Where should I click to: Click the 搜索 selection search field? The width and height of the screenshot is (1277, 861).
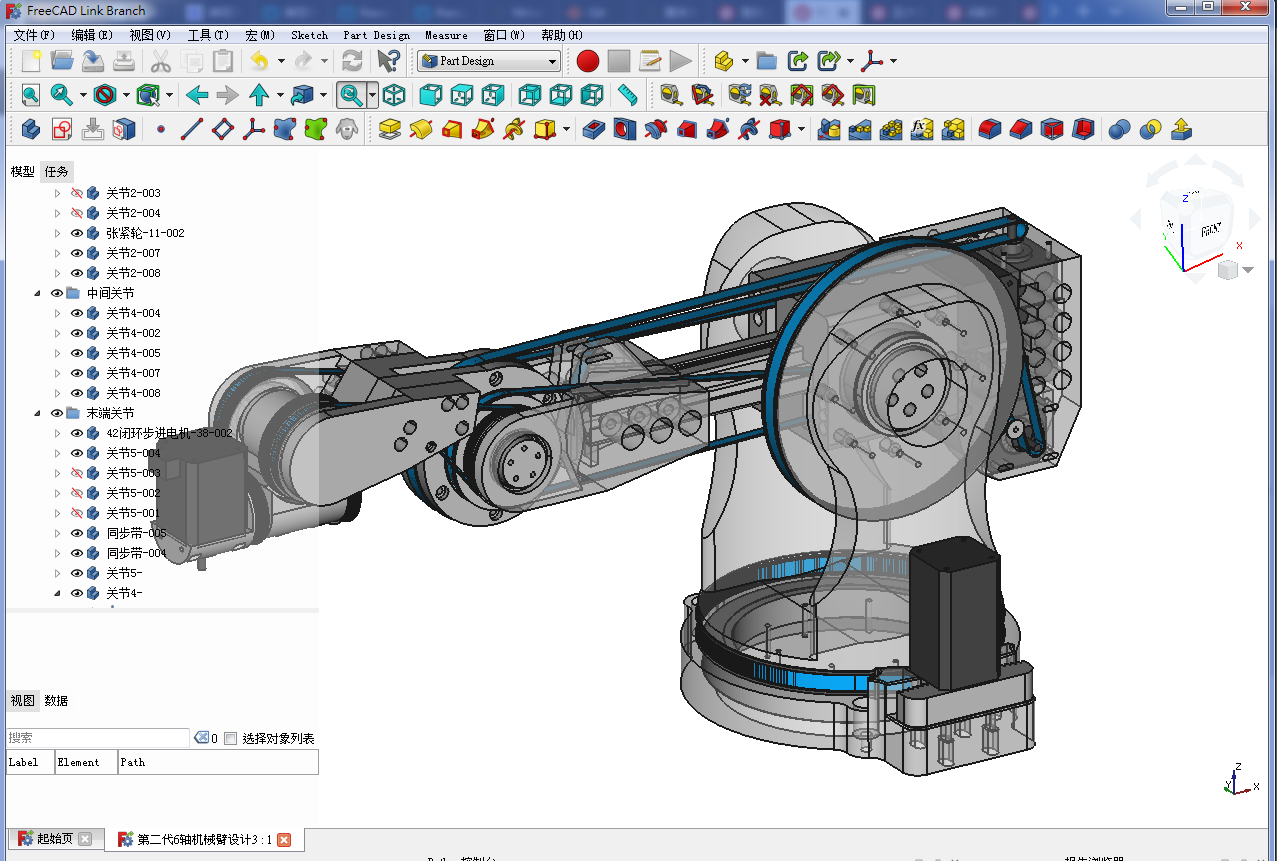(97, 738)
